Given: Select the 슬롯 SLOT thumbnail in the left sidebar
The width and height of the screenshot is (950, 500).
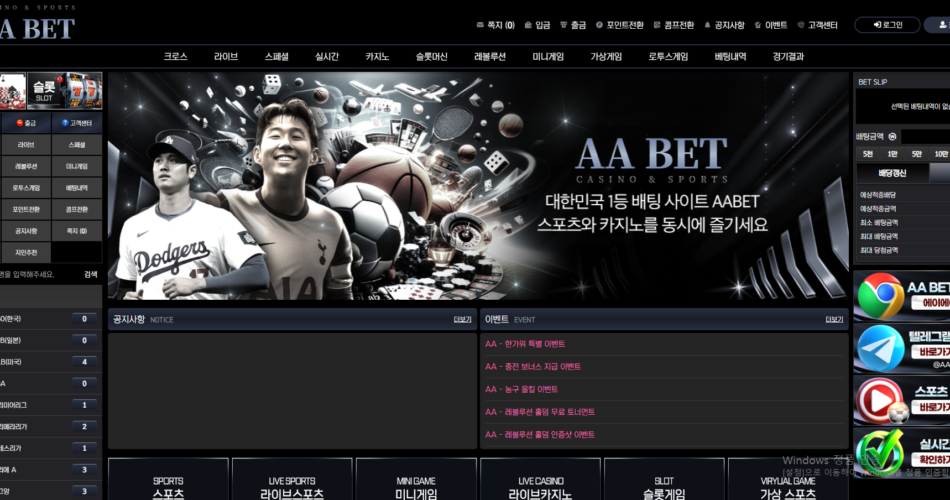Looking at the screenshot, I should coord(65,91).
